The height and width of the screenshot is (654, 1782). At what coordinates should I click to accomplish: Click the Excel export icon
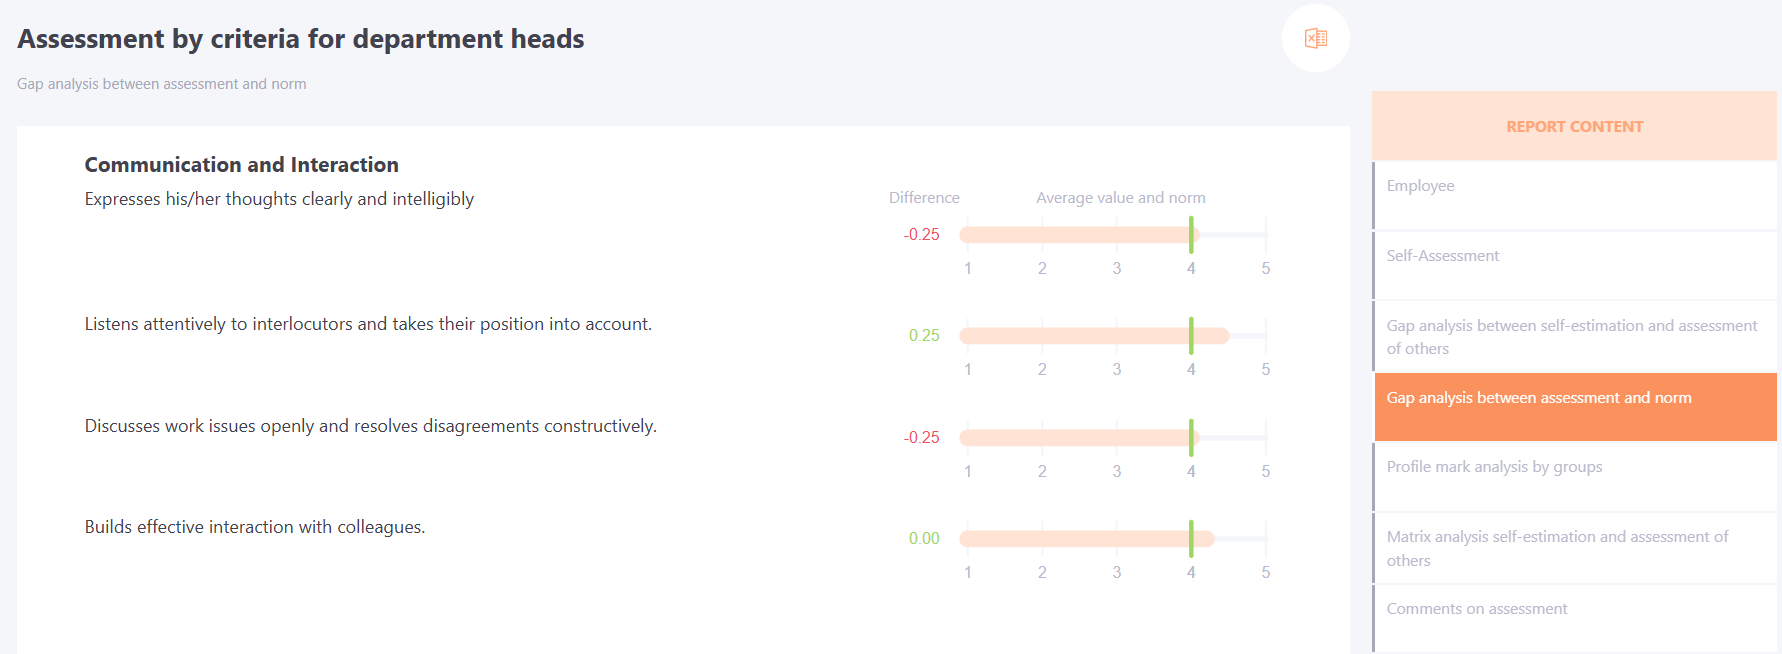[1316, 38]
